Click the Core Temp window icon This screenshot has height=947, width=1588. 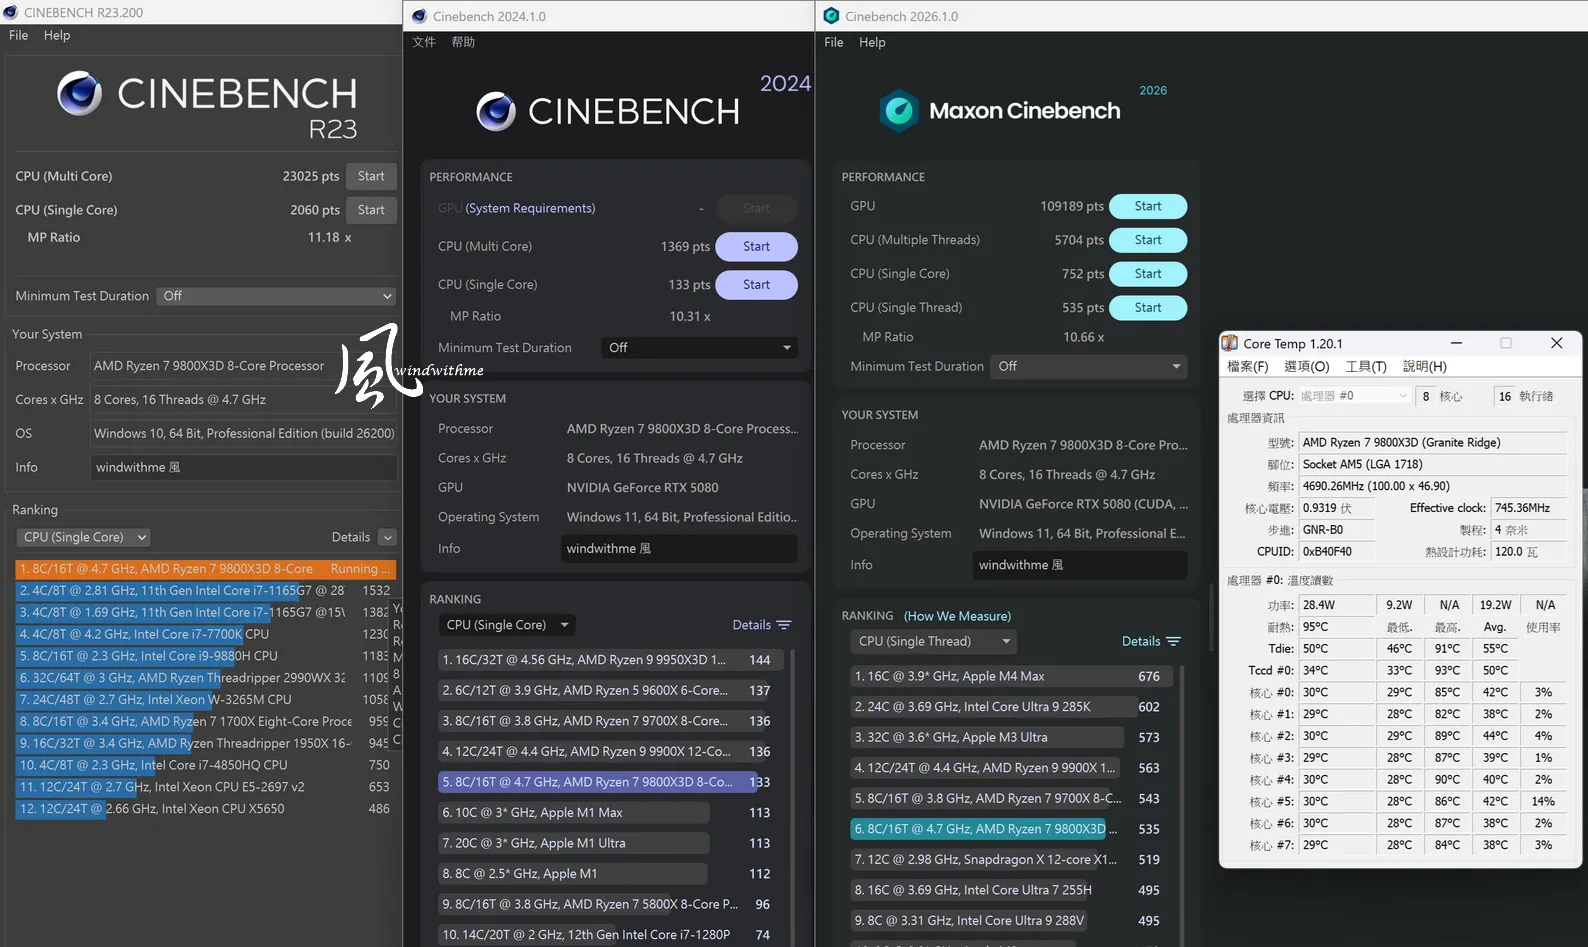(1230, 343)
